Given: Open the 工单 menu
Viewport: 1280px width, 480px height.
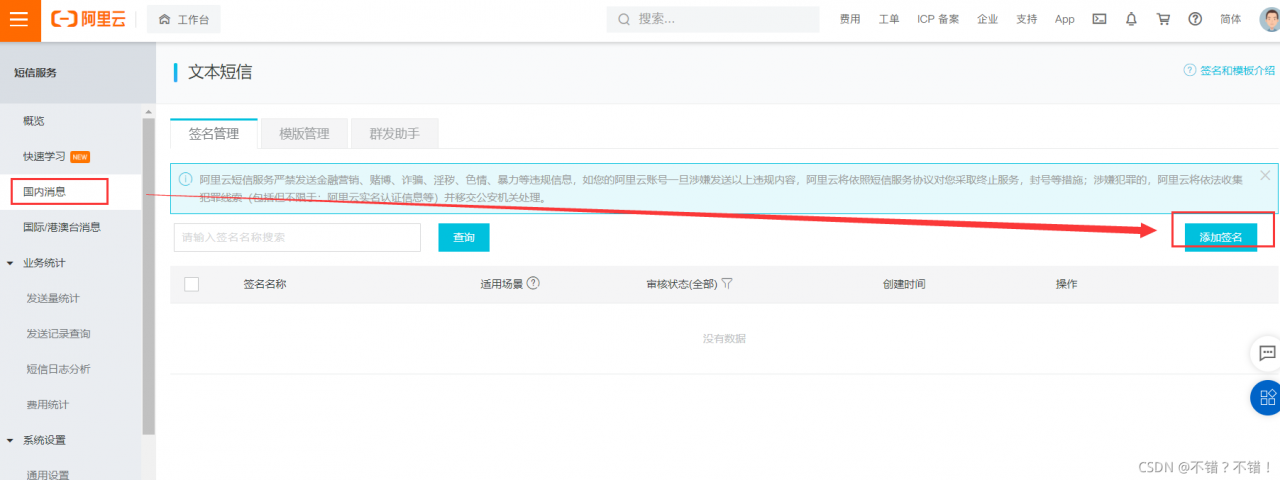Looking at the screenshot, I should (x=889, y=19).
